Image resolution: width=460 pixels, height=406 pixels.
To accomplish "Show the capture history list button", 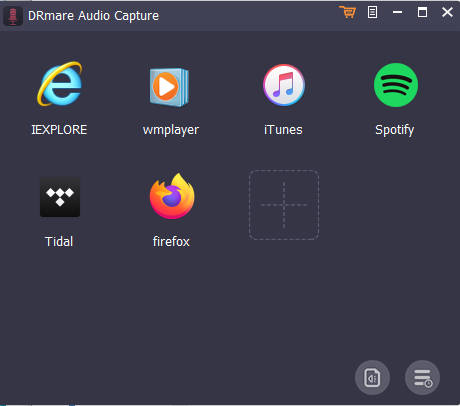I will tap(422, 378).
